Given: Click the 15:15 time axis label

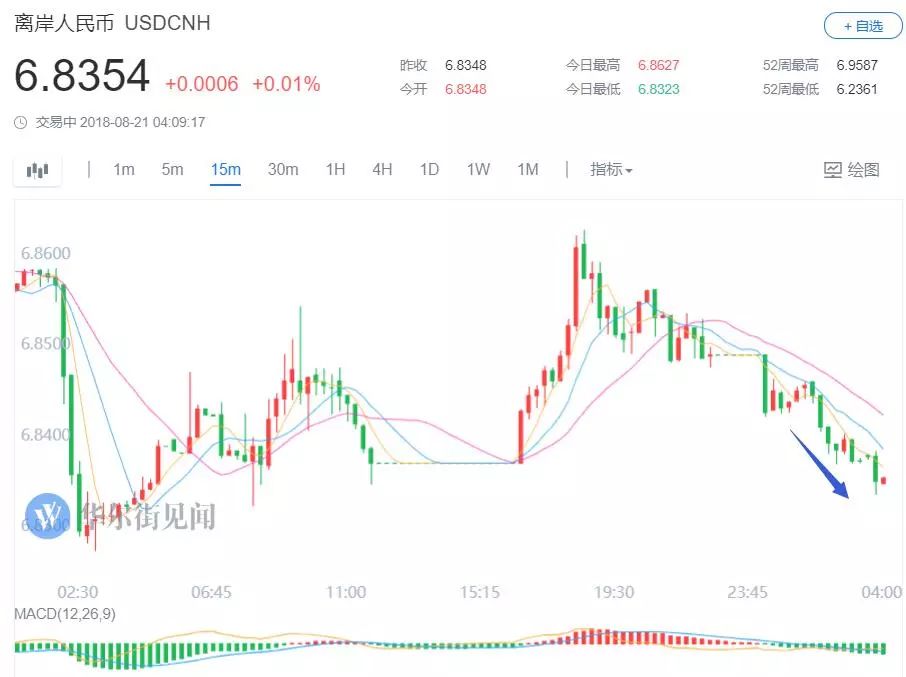Looking at the screenshot, I should [x=480, y=592].
